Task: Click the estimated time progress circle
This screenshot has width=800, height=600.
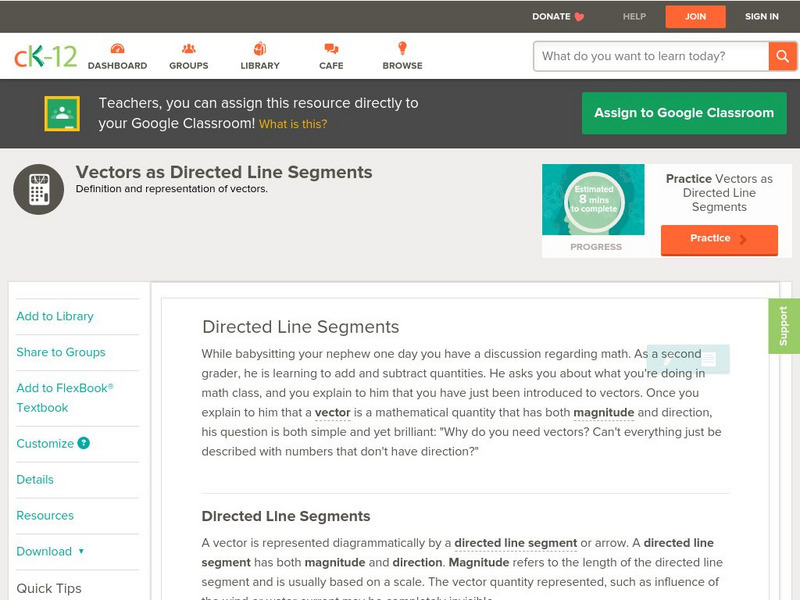Action: pyautogui.click(x=594, y=198)
